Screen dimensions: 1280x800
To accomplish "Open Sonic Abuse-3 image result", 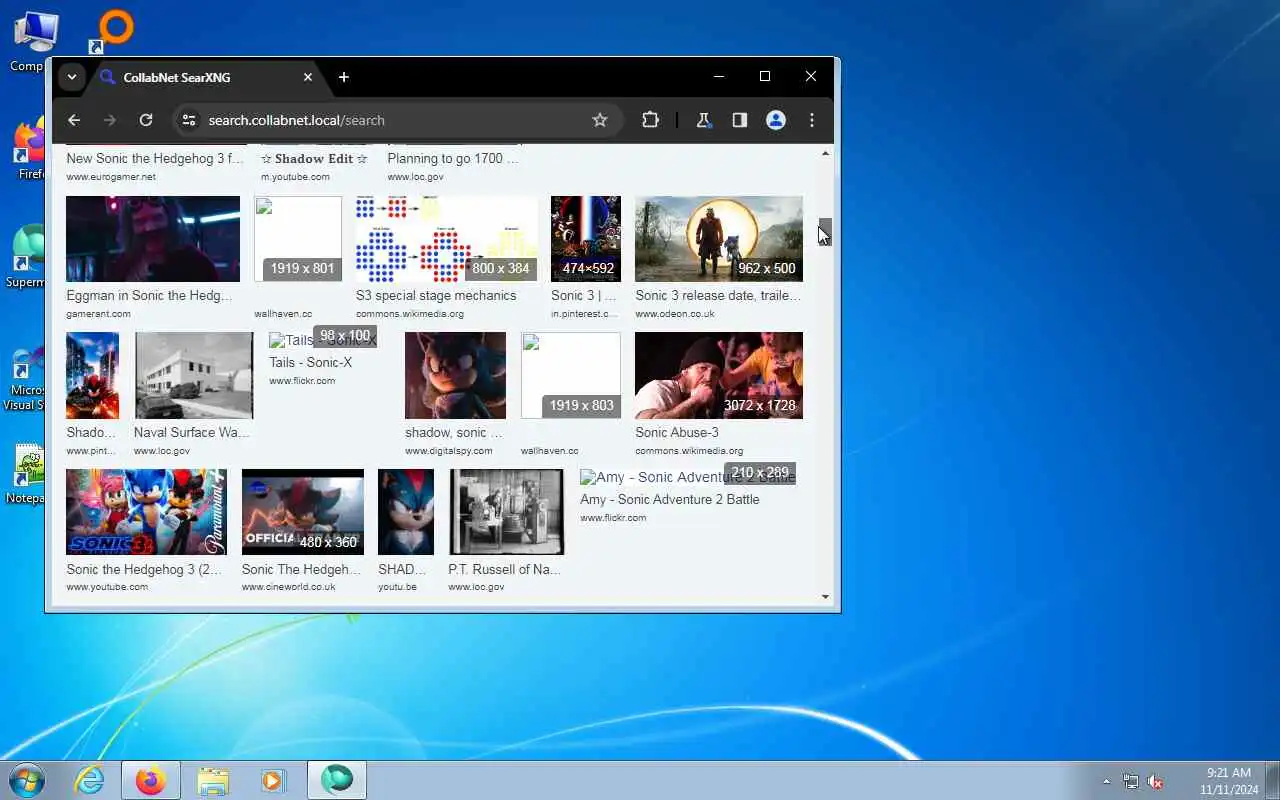I will point(719,375).
